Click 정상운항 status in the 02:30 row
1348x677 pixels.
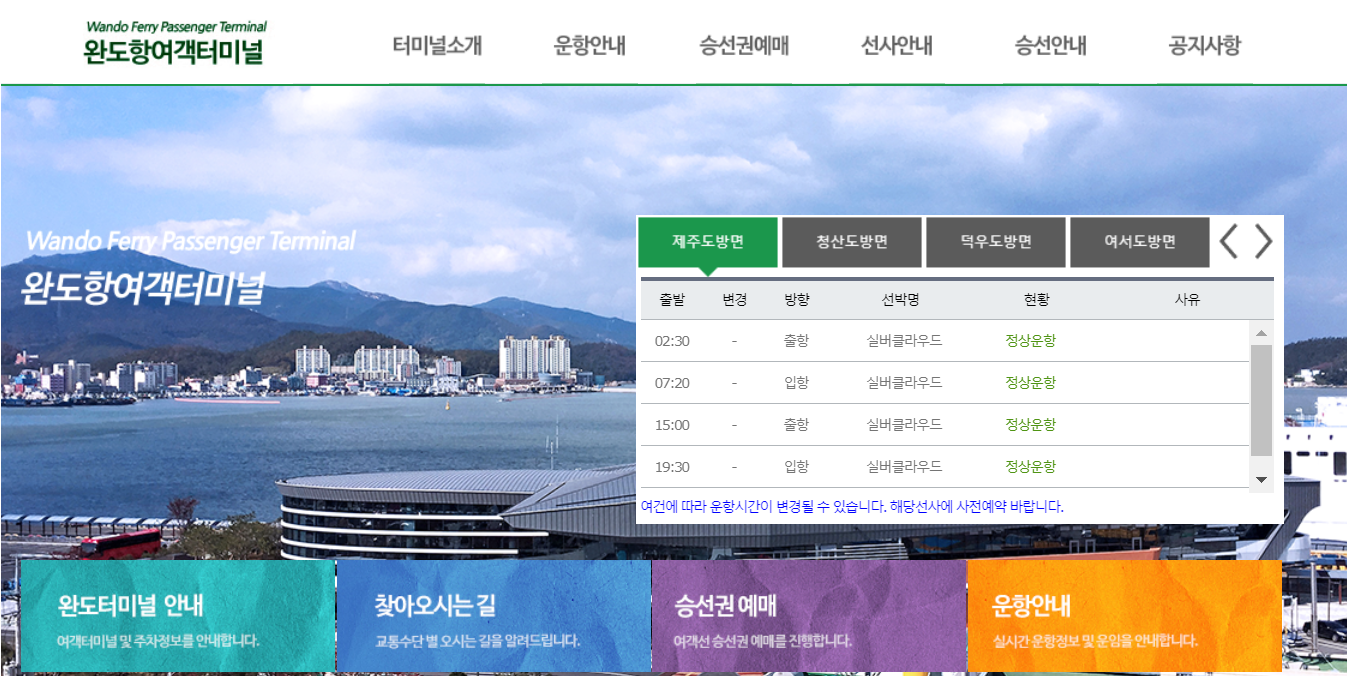1030,341
